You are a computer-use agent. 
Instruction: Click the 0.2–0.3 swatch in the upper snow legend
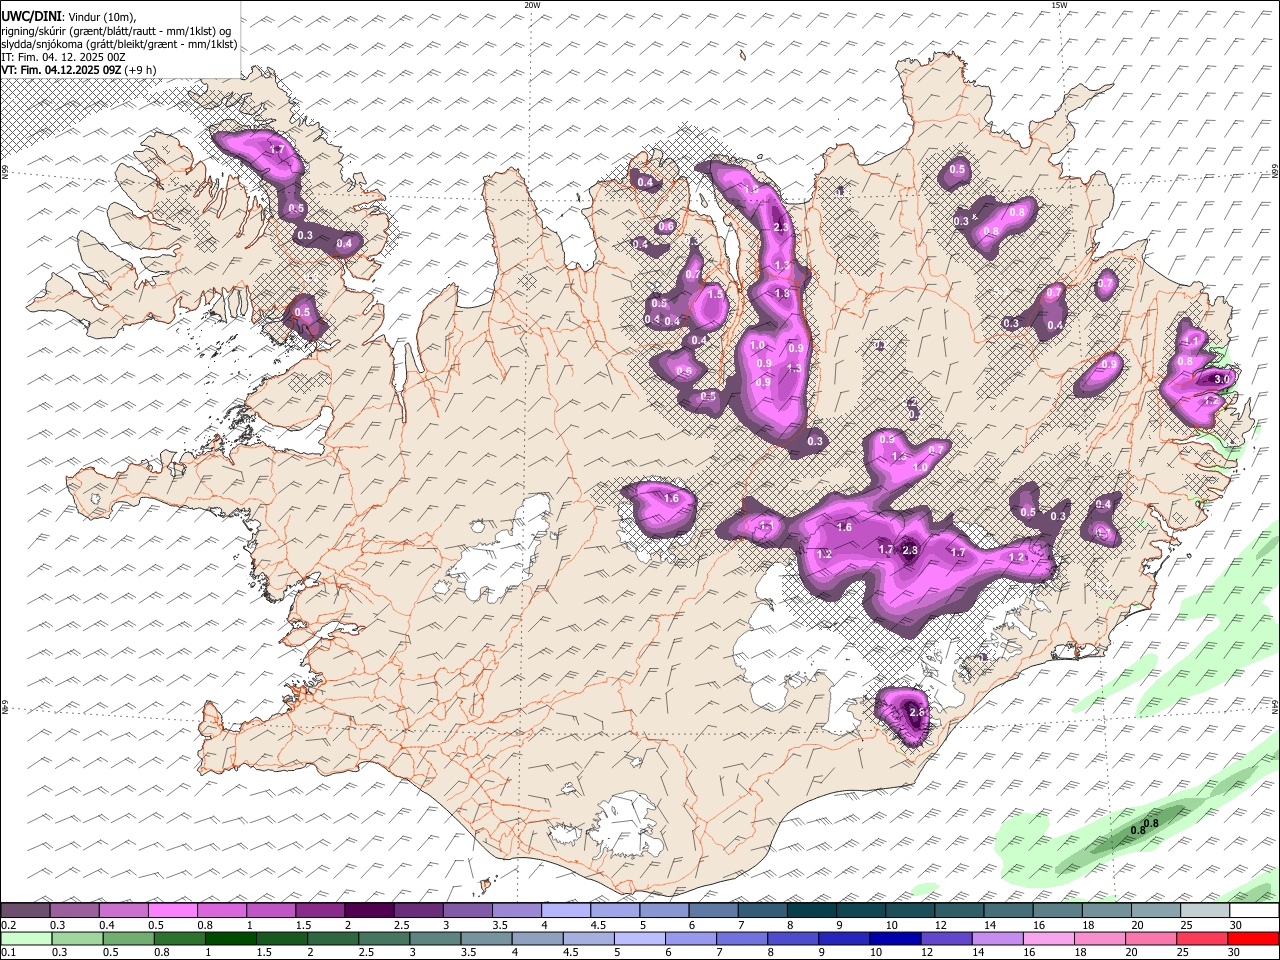26,910
